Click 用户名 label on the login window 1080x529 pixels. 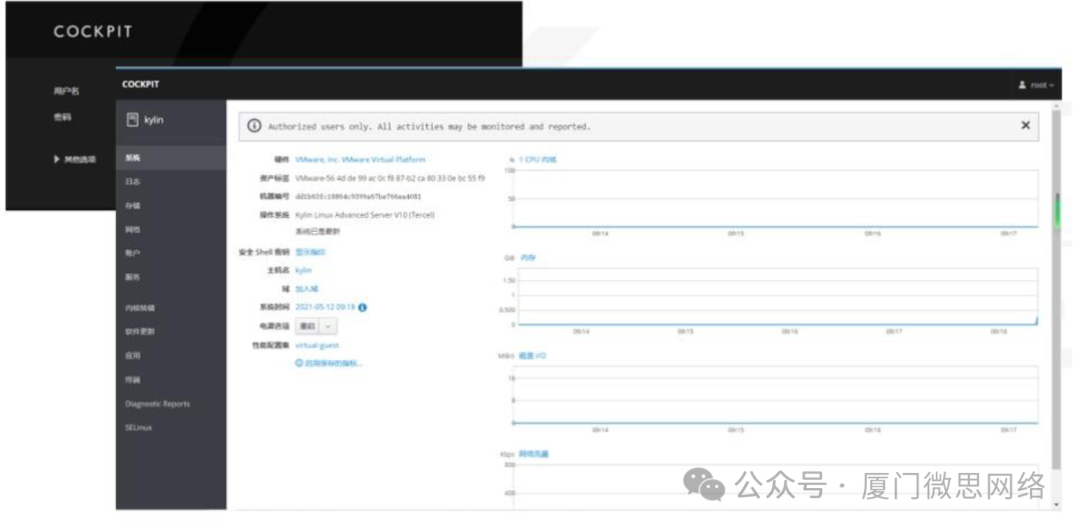[66, 91]
